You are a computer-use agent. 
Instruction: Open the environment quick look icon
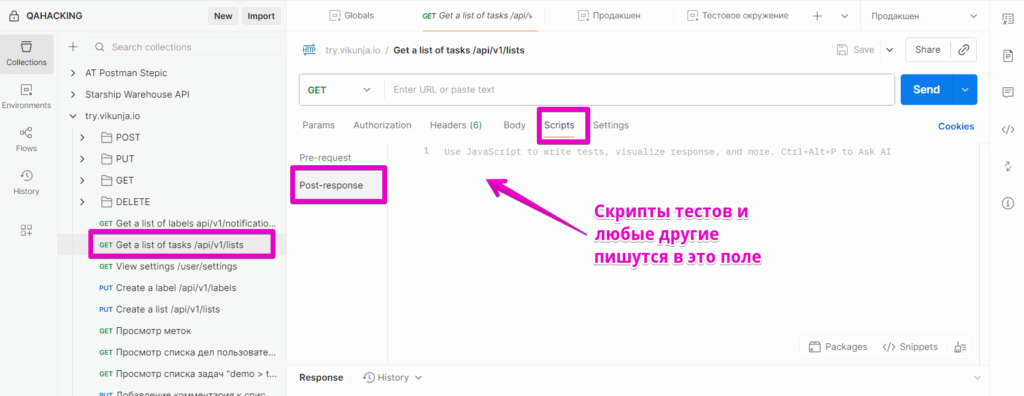pos(1008,20)
